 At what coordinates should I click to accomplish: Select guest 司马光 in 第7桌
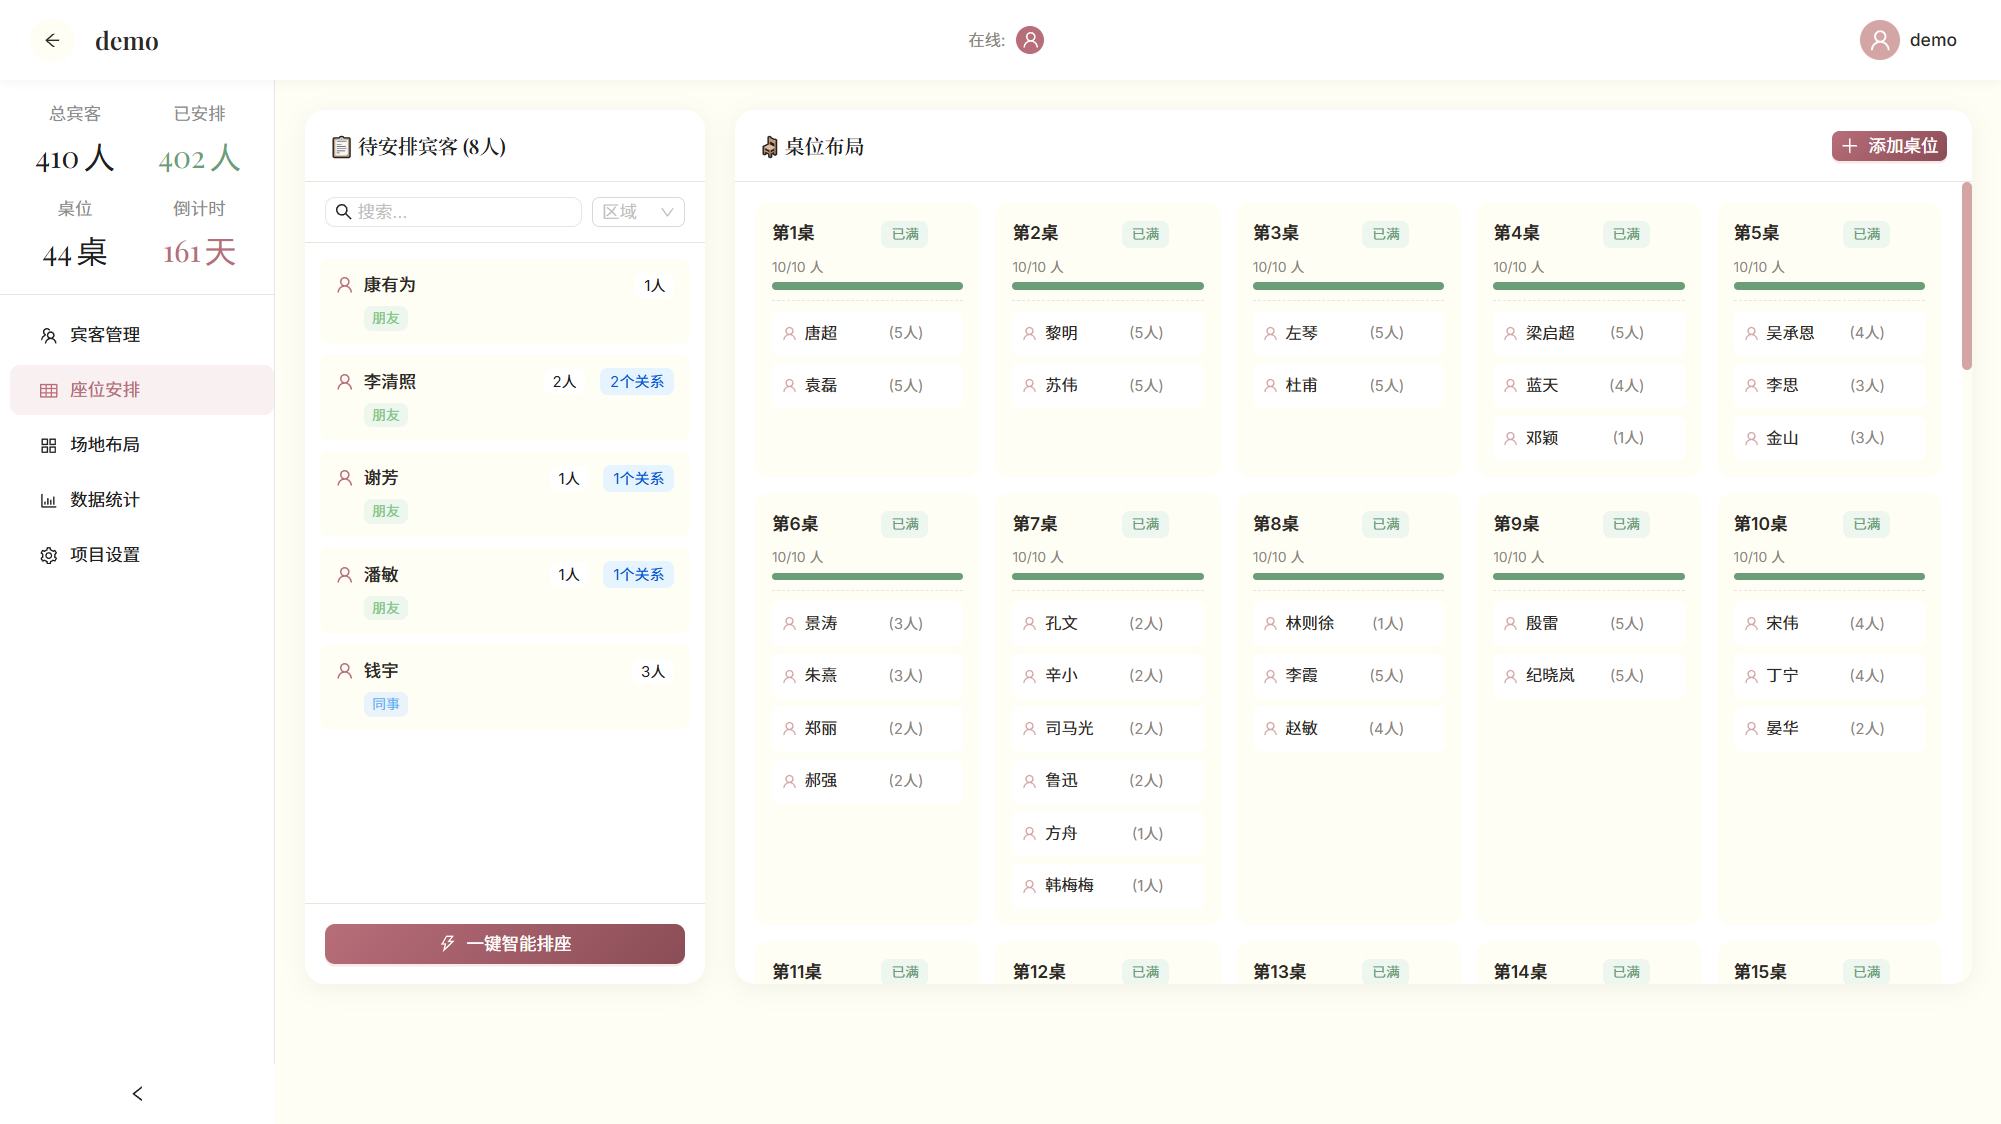tap(1108, 729)
